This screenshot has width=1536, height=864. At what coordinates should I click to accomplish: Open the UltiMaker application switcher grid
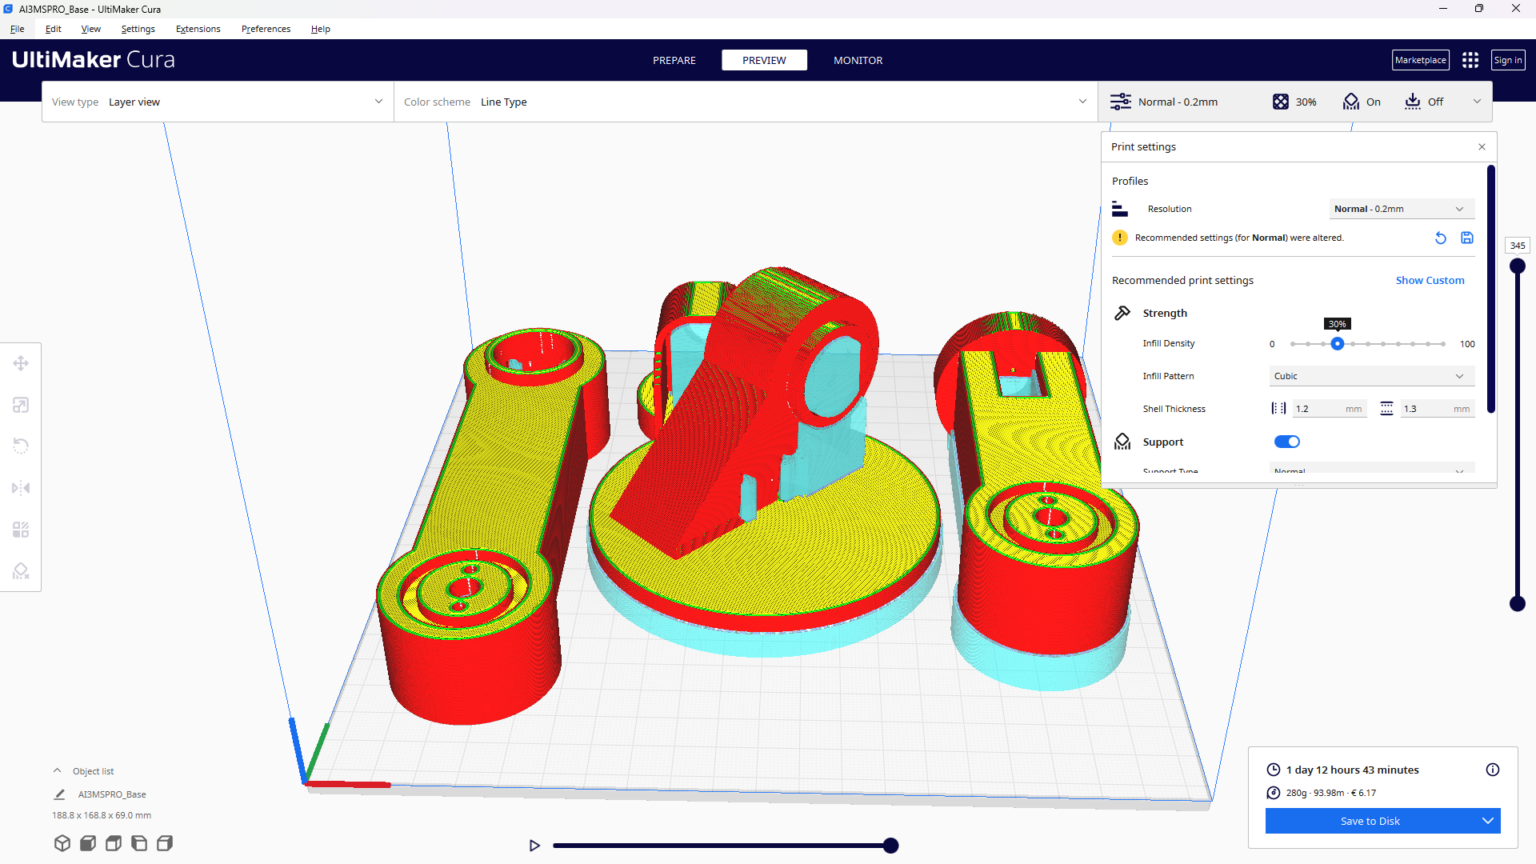tap(1470, 59)
